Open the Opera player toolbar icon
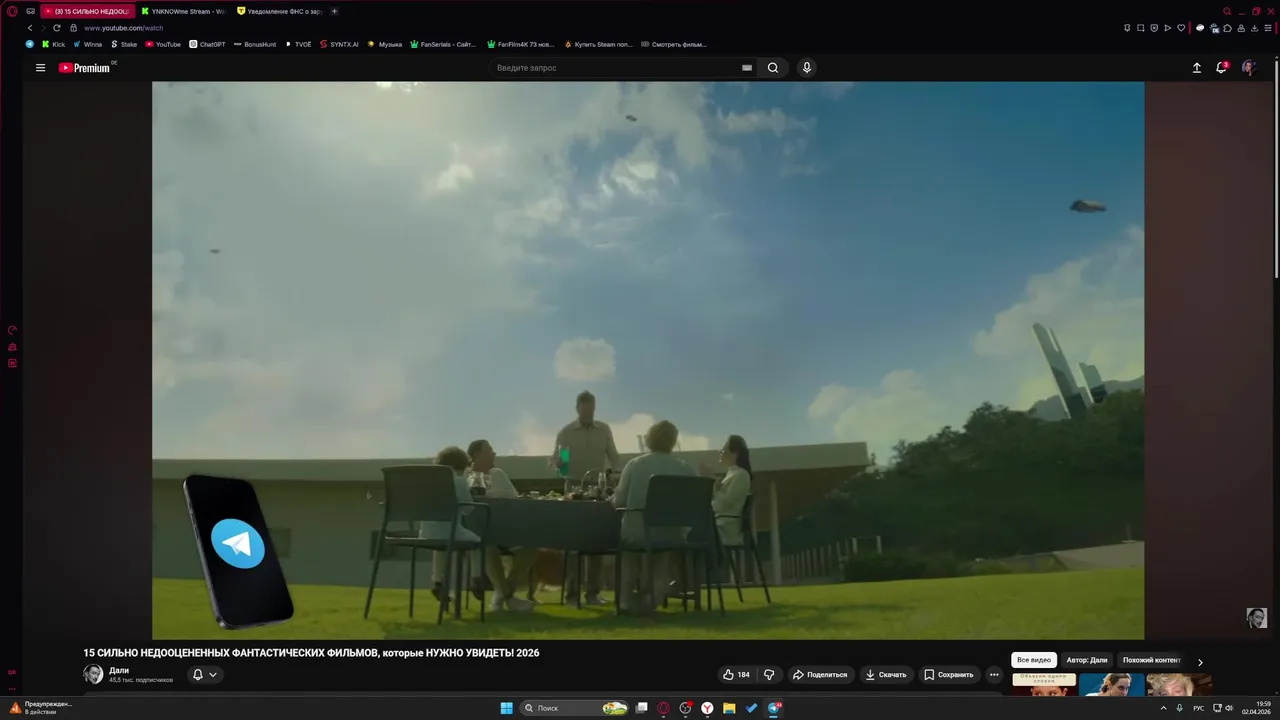Image resolution: width=1280 pixels, height=720 pixels. [1167, 28]
